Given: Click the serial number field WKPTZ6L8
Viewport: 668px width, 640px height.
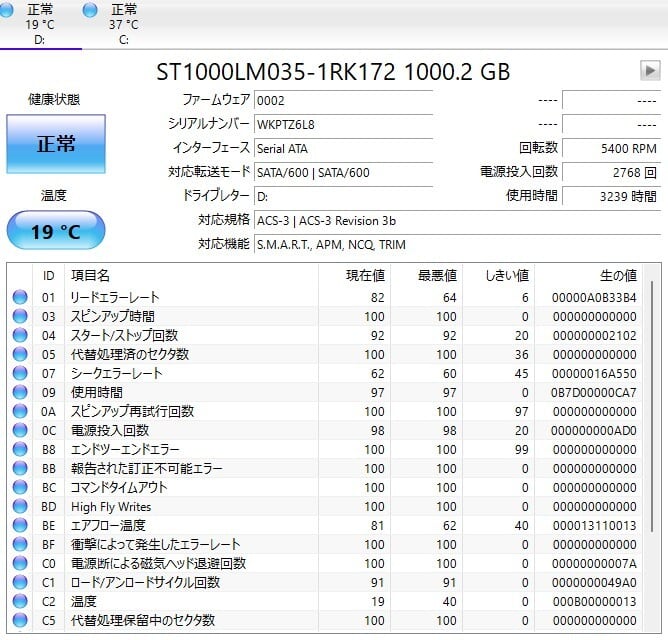Looking at the screenshot, I should [x=343, y=124].
